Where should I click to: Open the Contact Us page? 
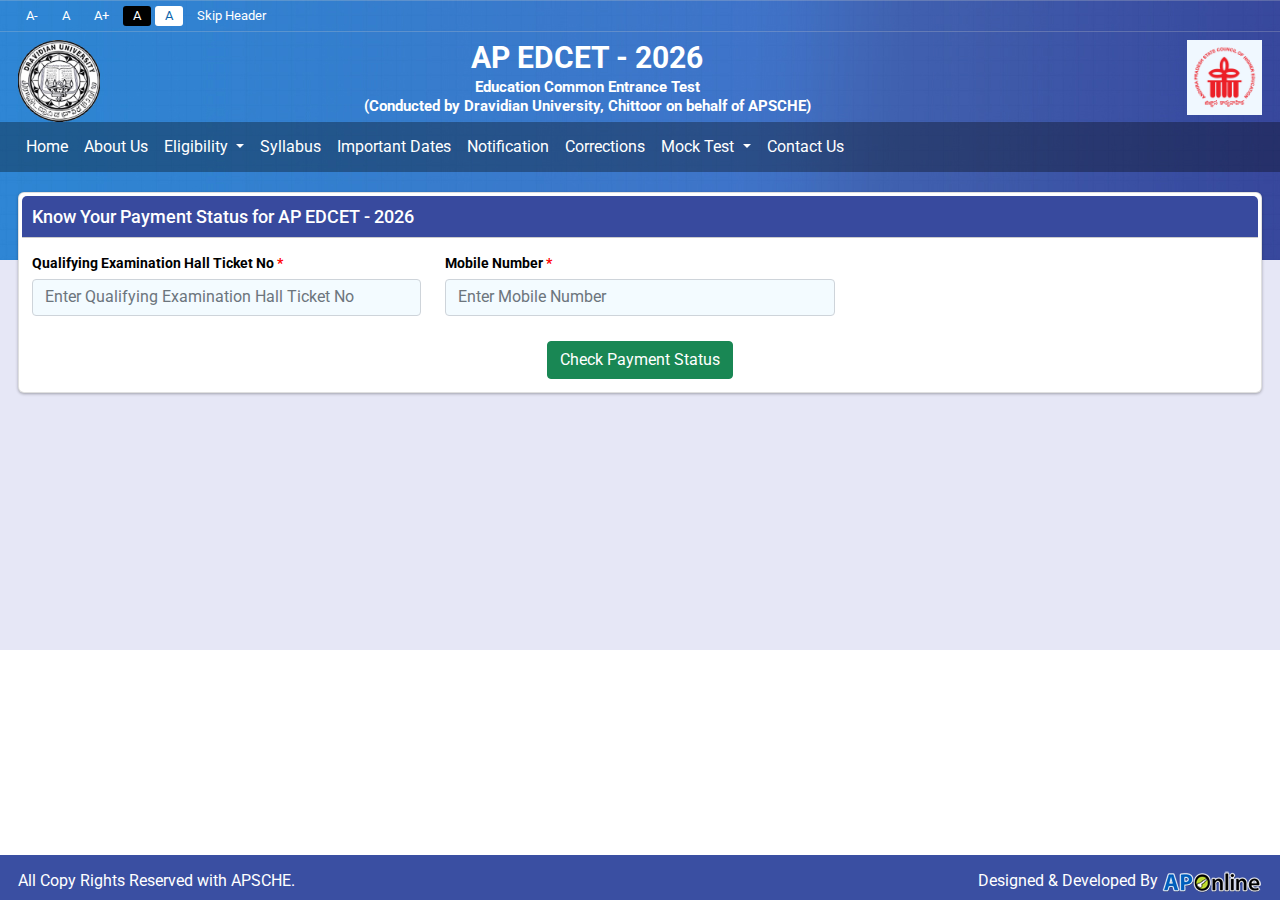pyautogui.click(x=805, y=146)
